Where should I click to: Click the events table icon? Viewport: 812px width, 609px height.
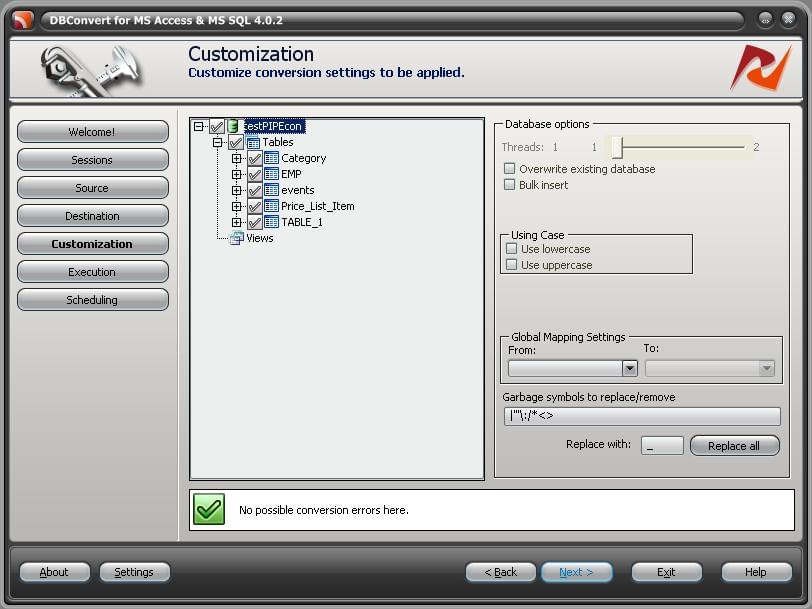[271, 190]
